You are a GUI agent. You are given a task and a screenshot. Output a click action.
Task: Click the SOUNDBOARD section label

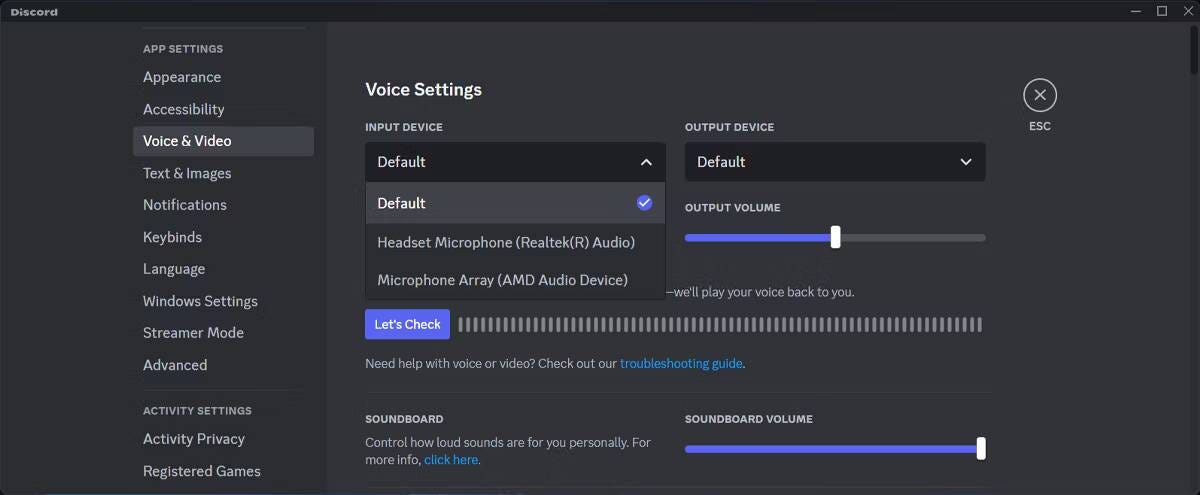(404, 419)
